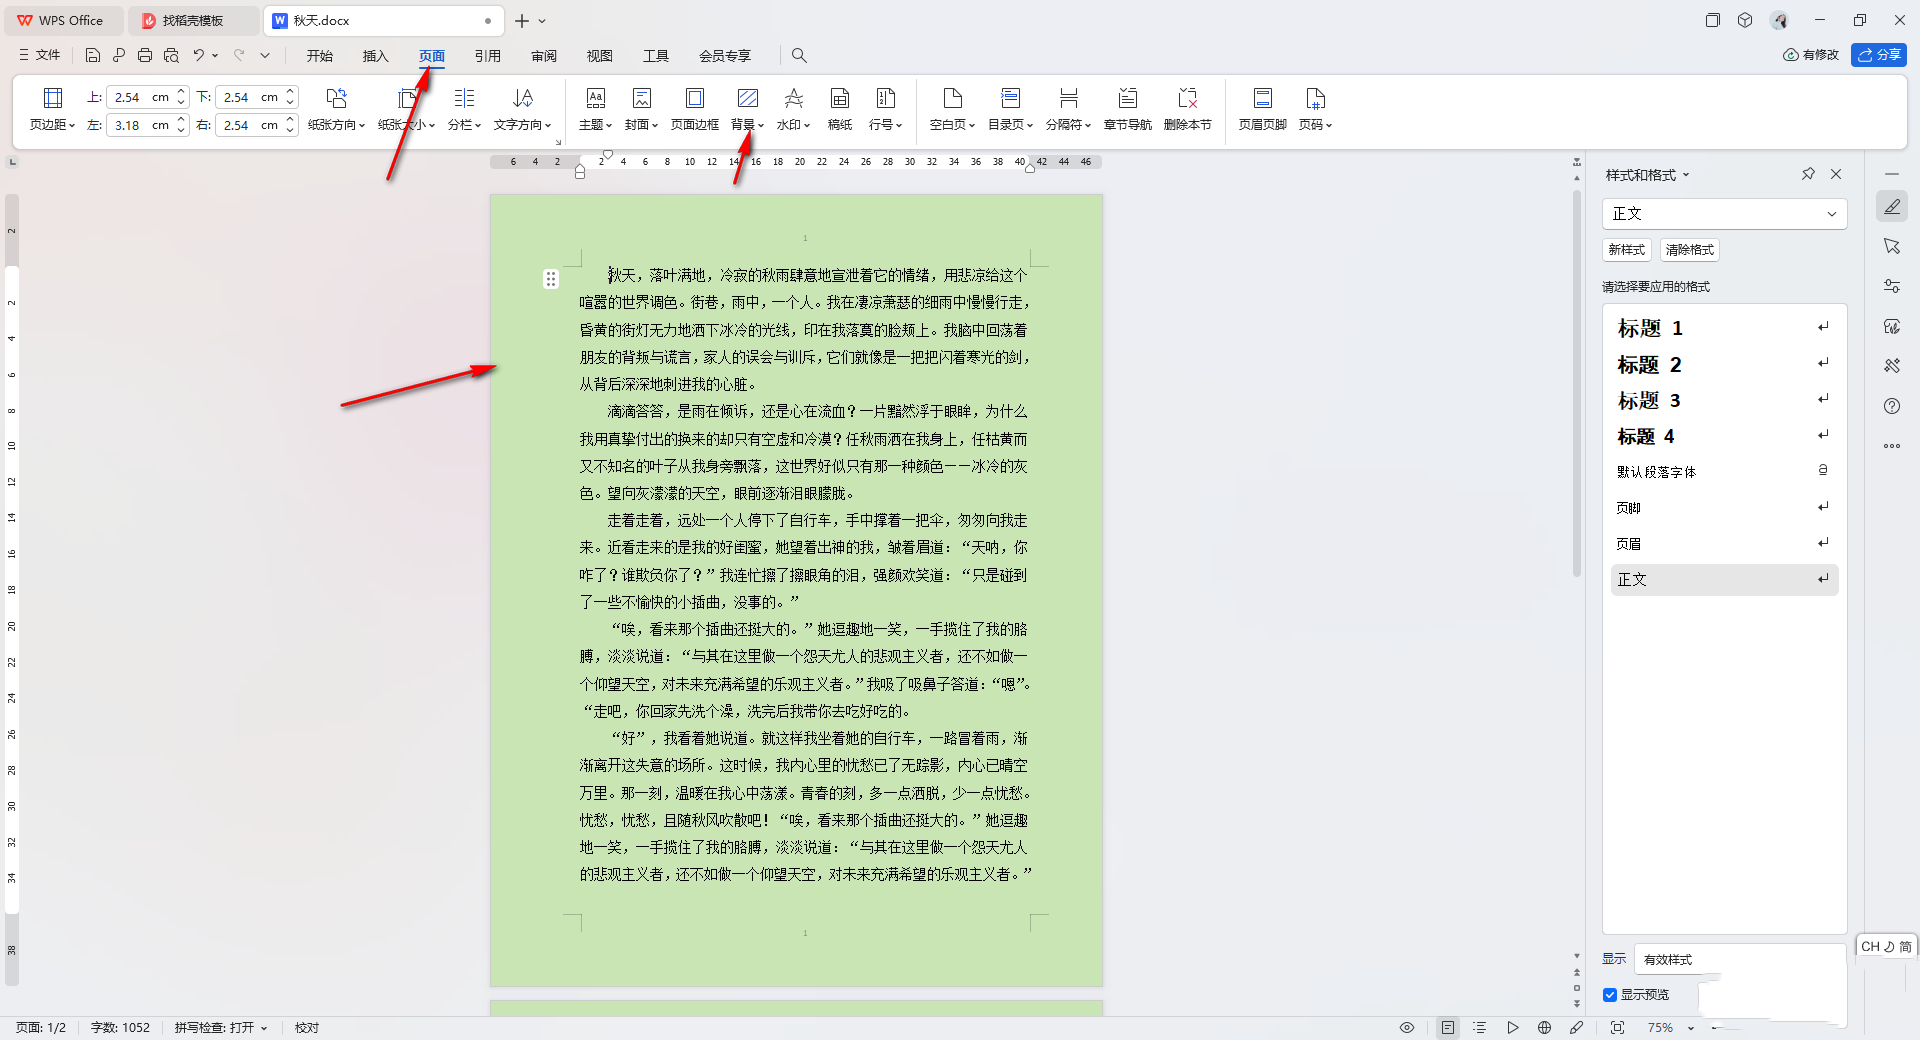Open print preview icon
The height and width of the screenshot is (1040, 1920).
pyautogui.click(x=171, y=55)
